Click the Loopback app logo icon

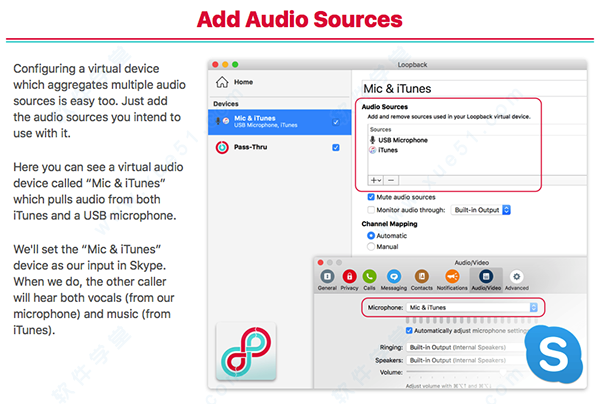tap(246, 351)
